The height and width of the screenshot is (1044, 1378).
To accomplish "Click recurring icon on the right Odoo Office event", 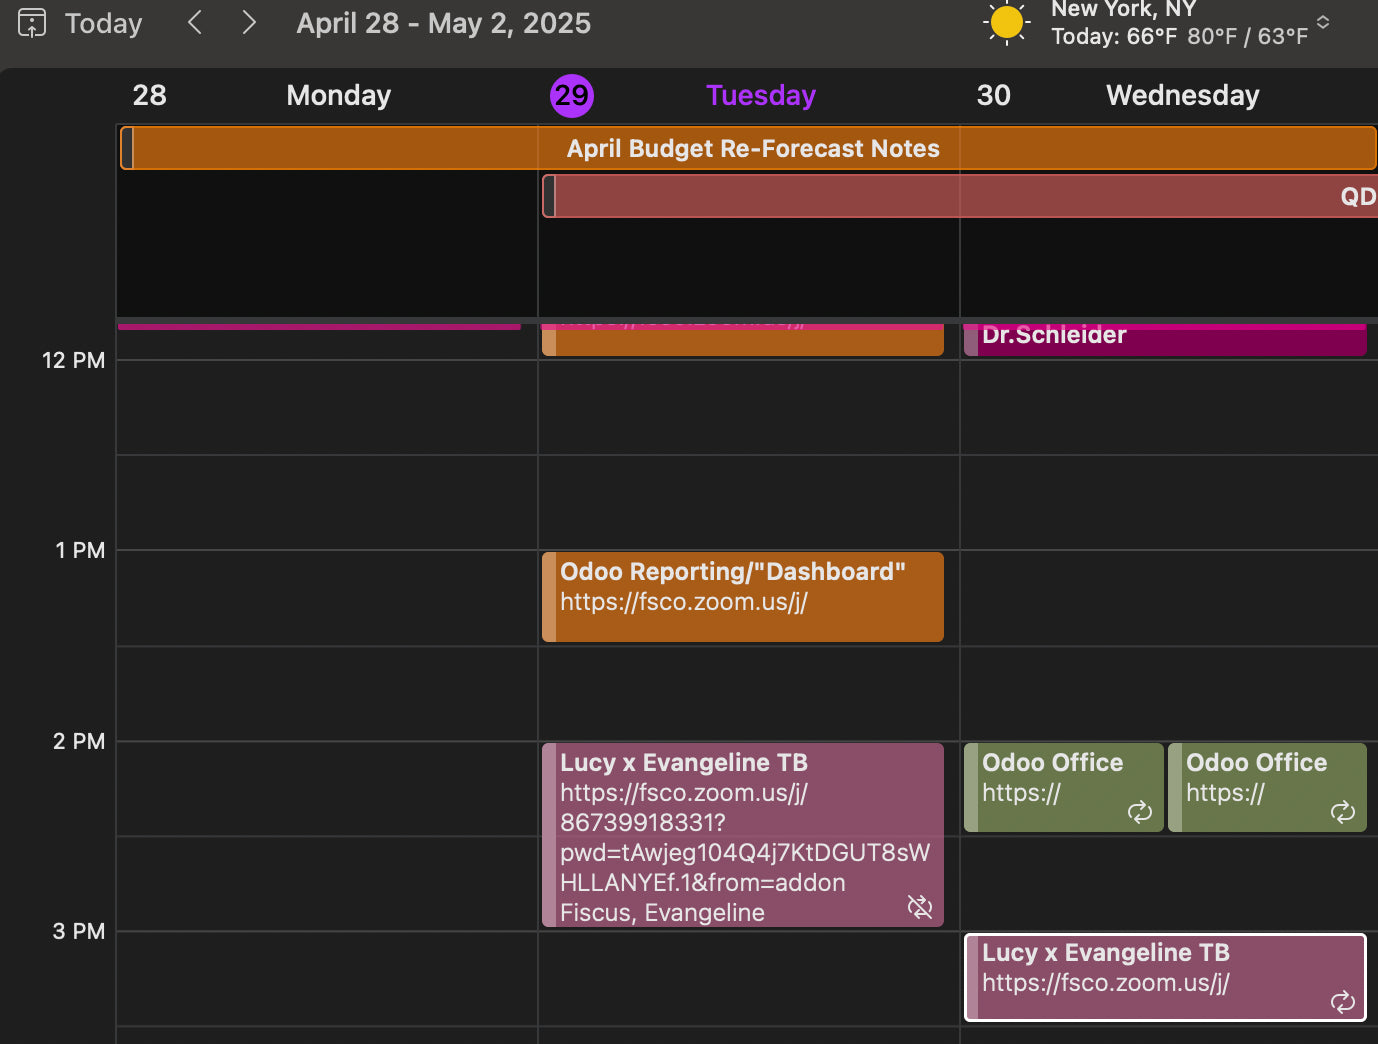I will 1342,812.
